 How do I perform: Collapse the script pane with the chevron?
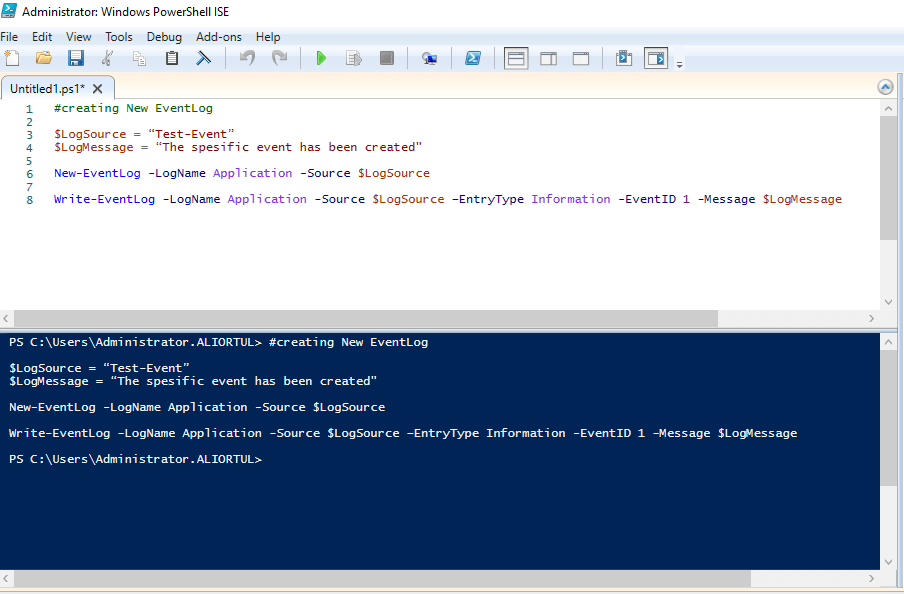[x=884, y=87]
